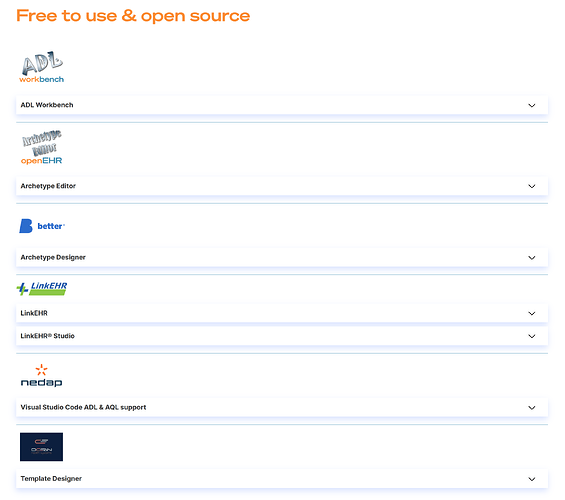Expand the Template Designer chevron

(531, 479)
